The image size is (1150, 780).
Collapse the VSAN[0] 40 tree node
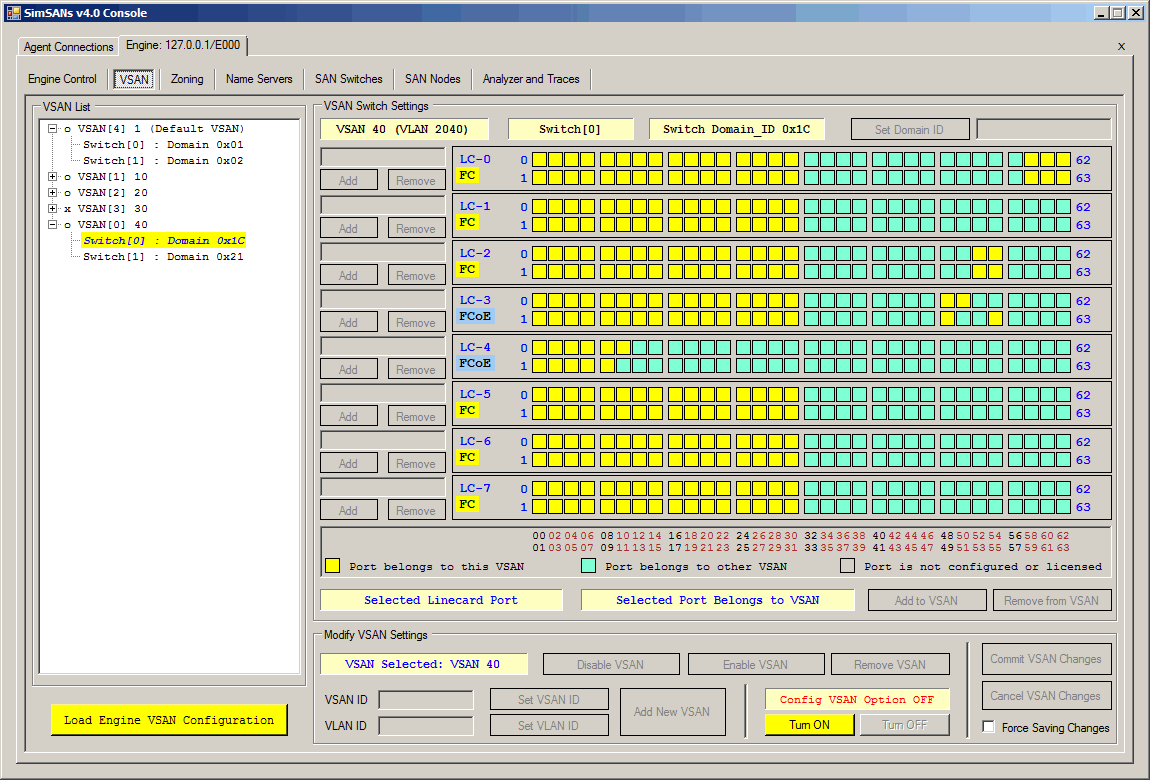click(53, 225)
